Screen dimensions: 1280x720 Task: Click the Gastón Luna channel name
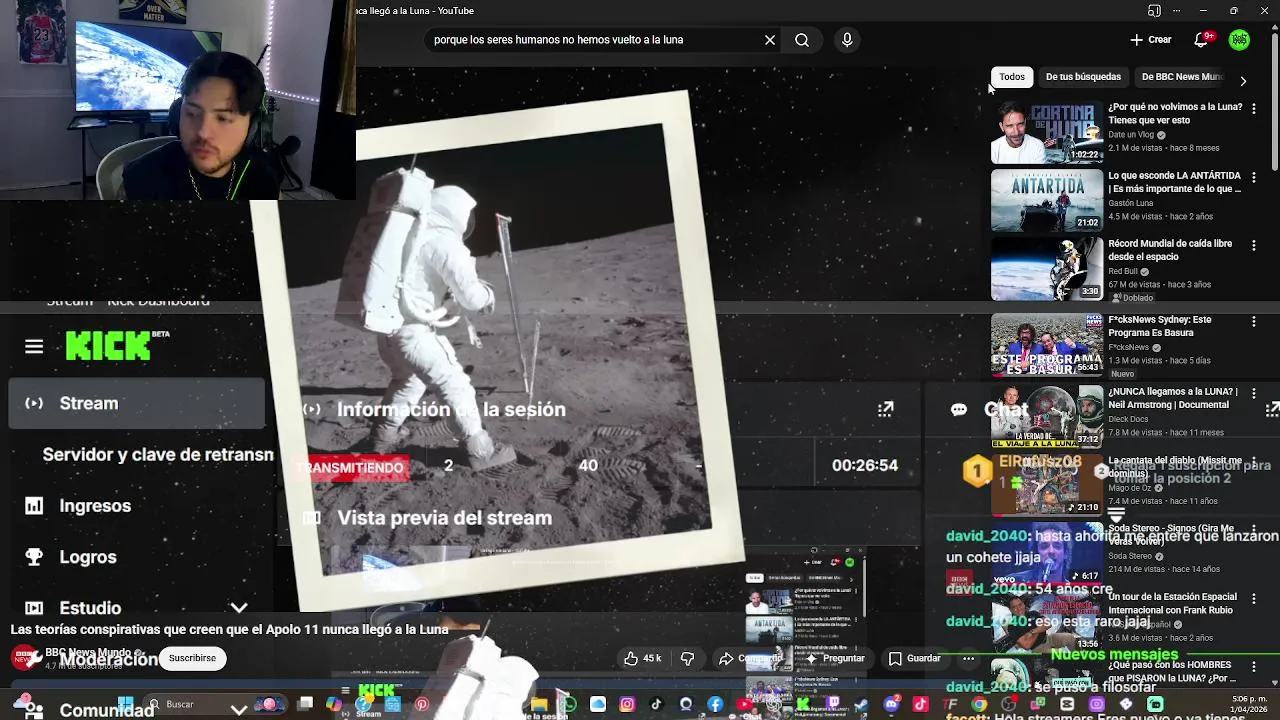(x=1130, y=203)
